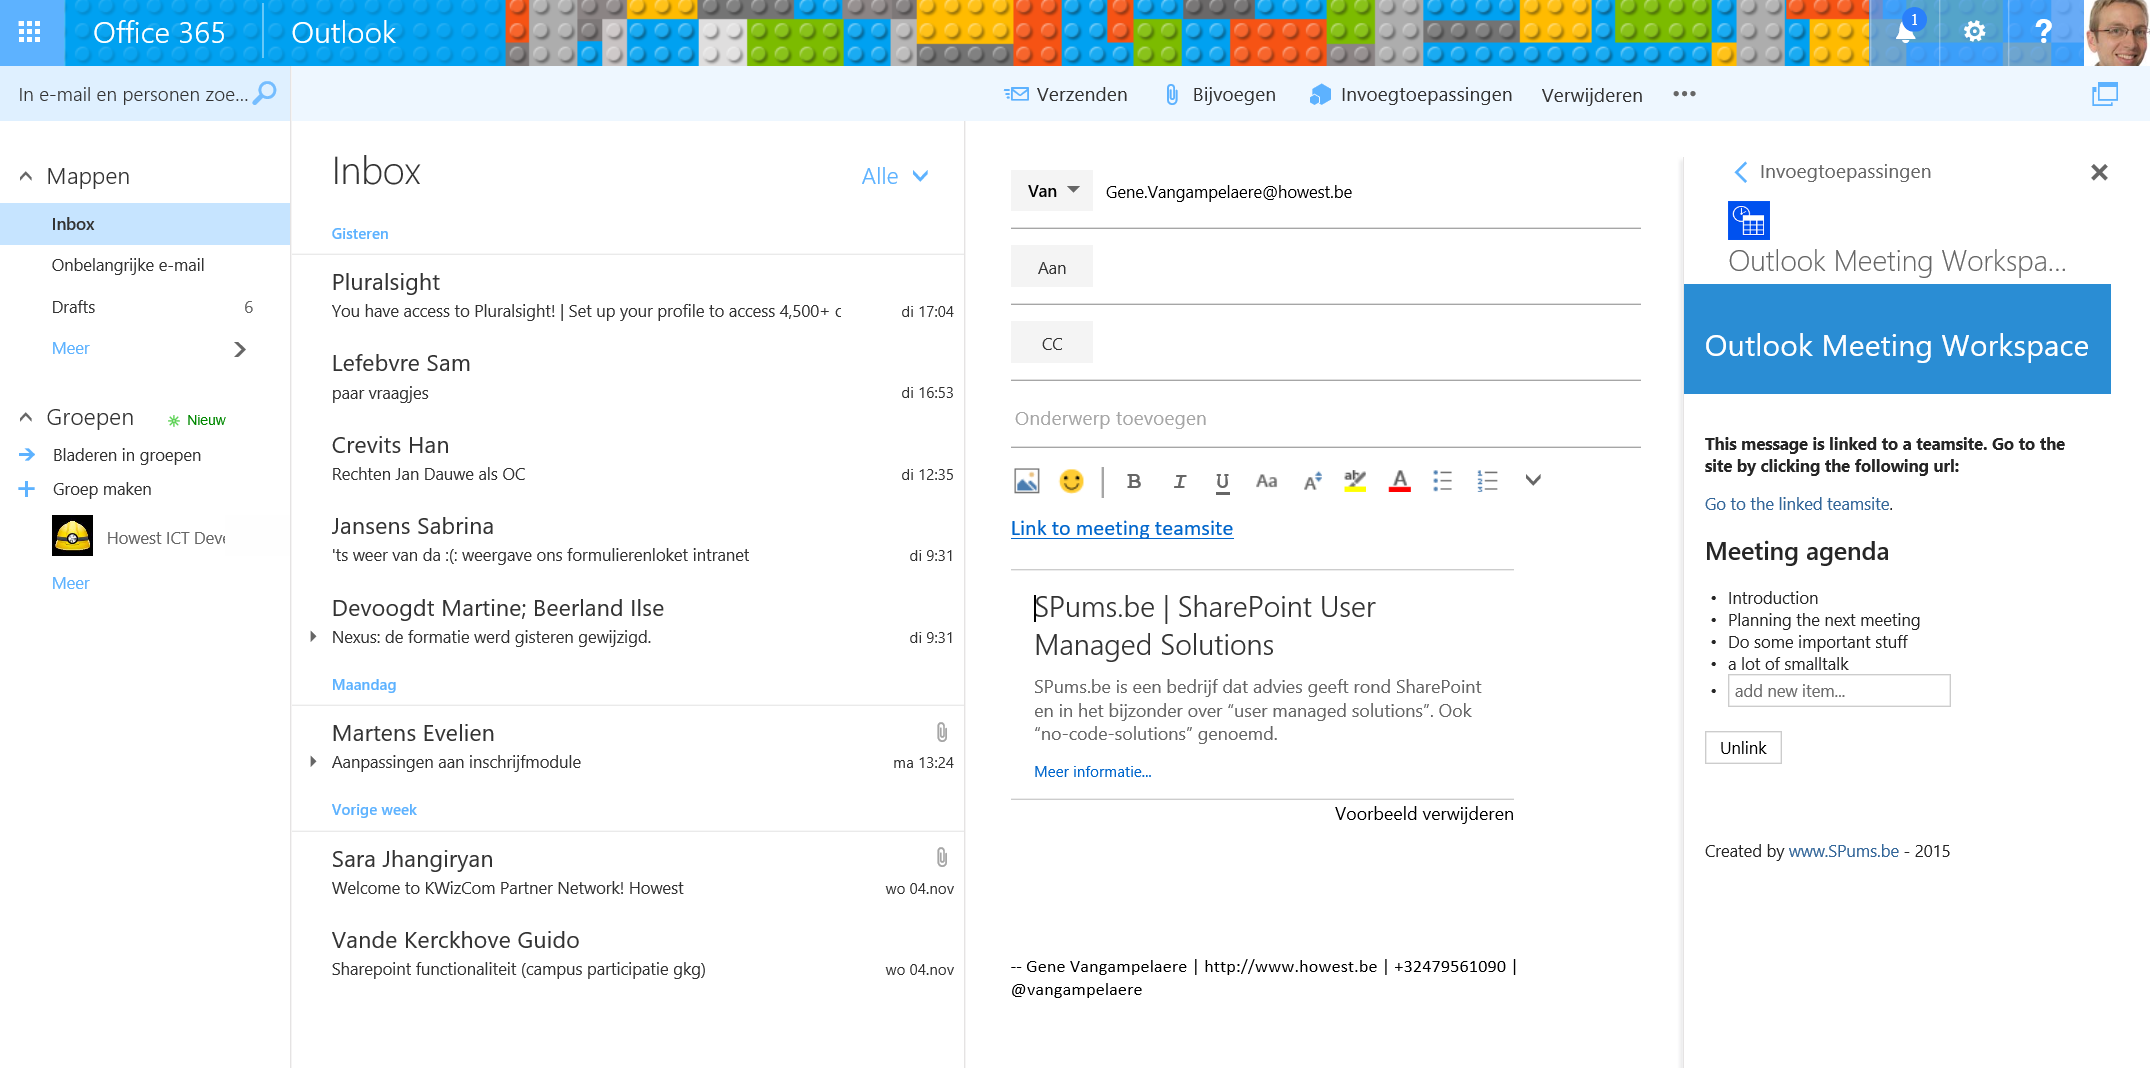2150x1068 pixels.
Task: Open more actions ellipsis in command bar
Action: click(x=1684, y=94)
